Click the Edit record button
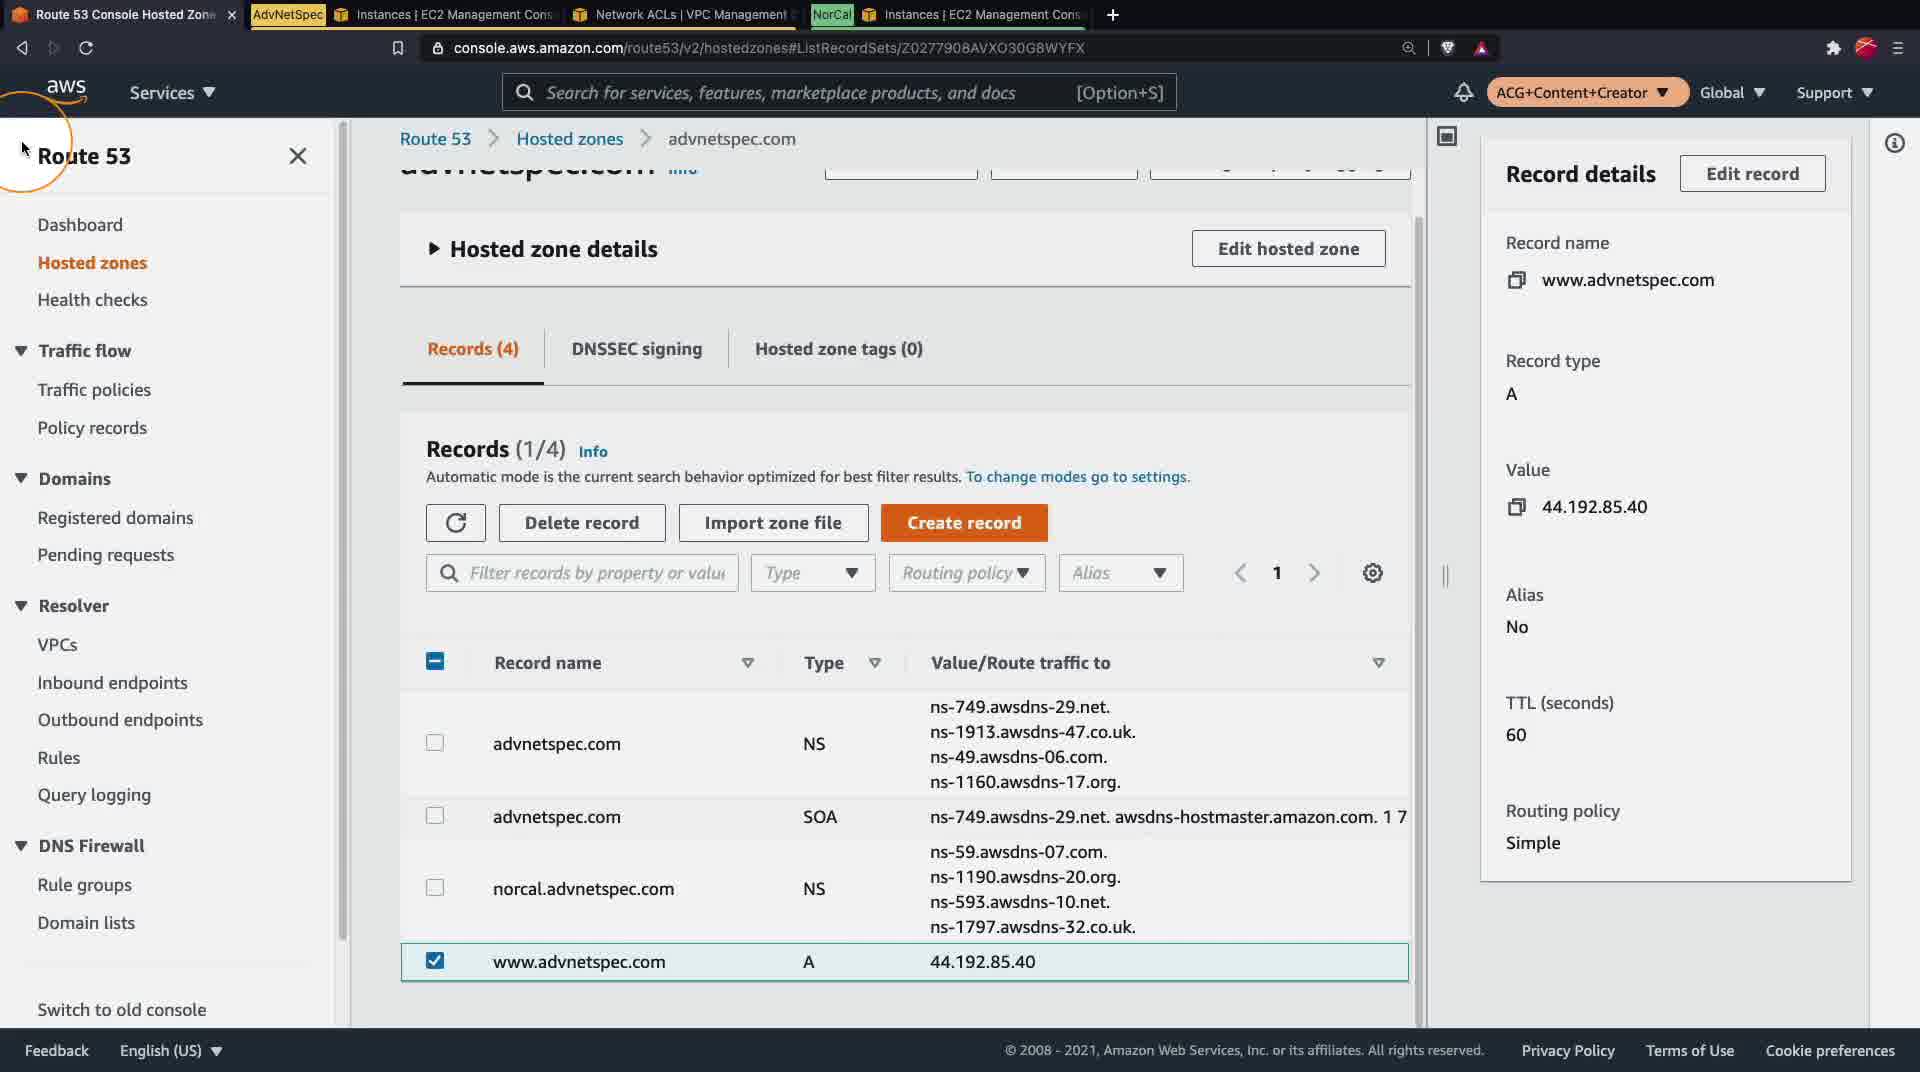 coord(1752,174)
